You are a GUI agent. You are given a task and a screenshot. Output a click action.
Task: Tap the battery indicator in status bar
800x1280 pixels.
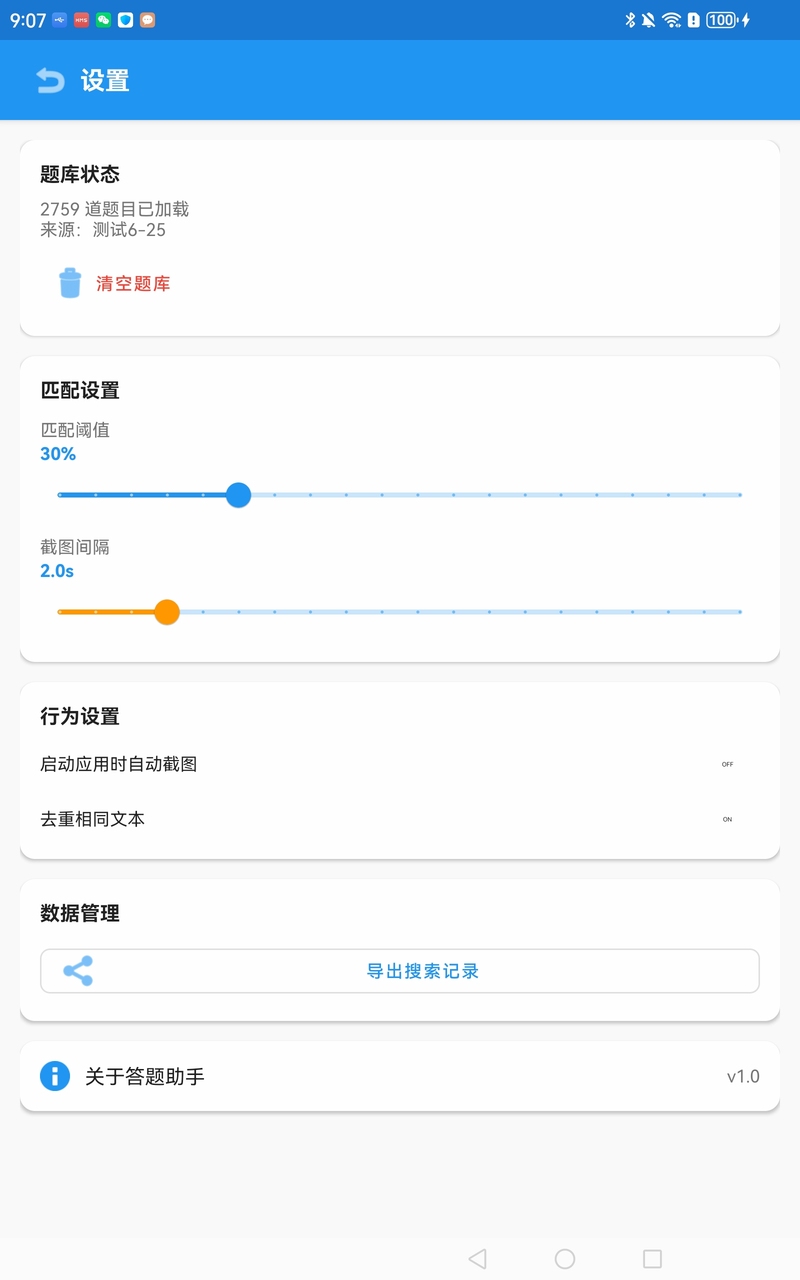pos(721,20)
